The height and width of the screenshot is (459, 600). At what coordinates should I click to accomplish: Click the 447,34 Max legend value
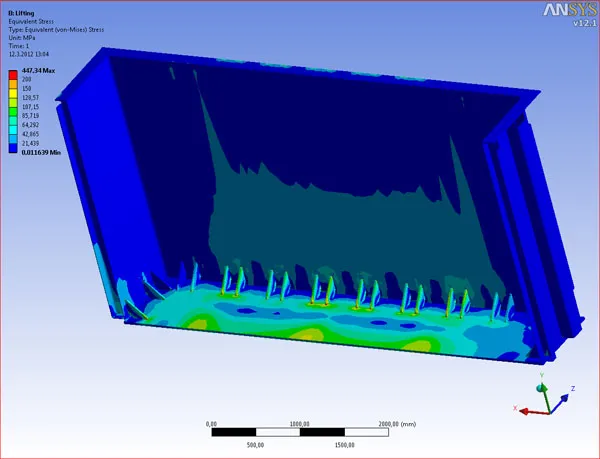click(39, 72)
